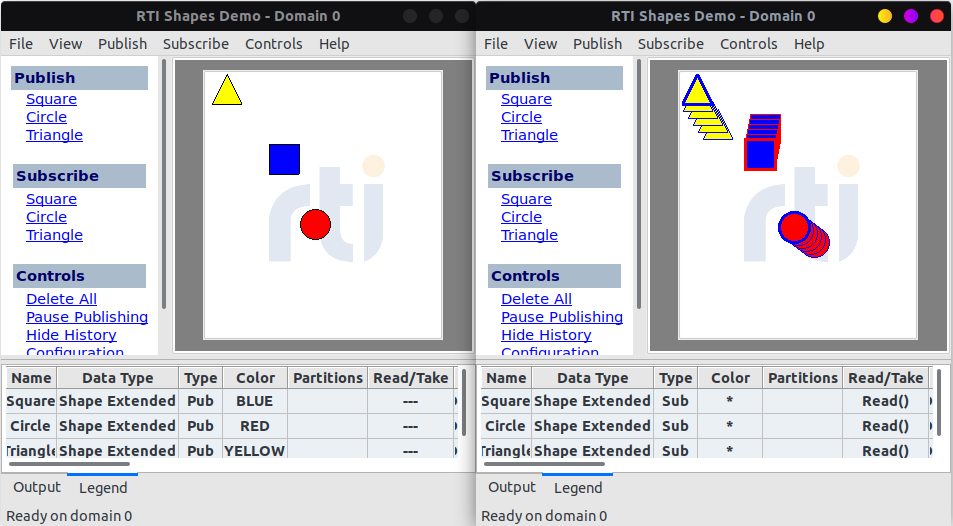
Task: Click Publish Circle link in right window
Action: tap(521, 117)
